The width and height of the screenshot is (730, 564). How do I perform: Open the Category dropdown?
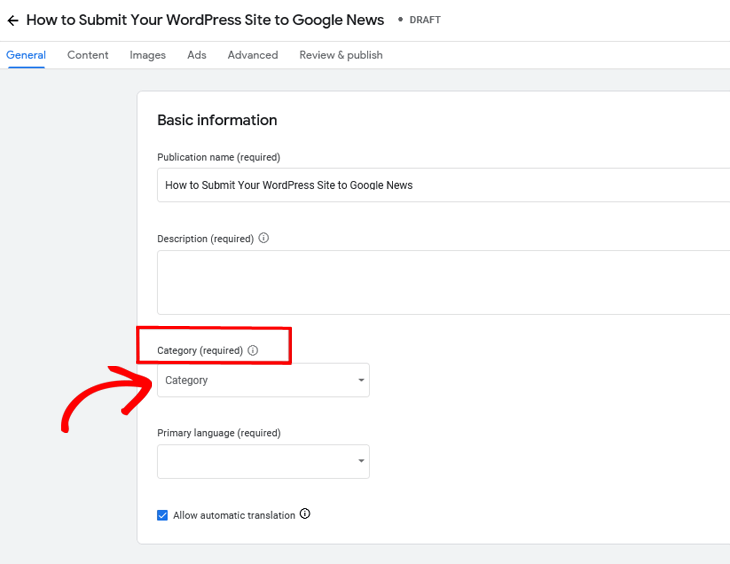click(264, 380)
